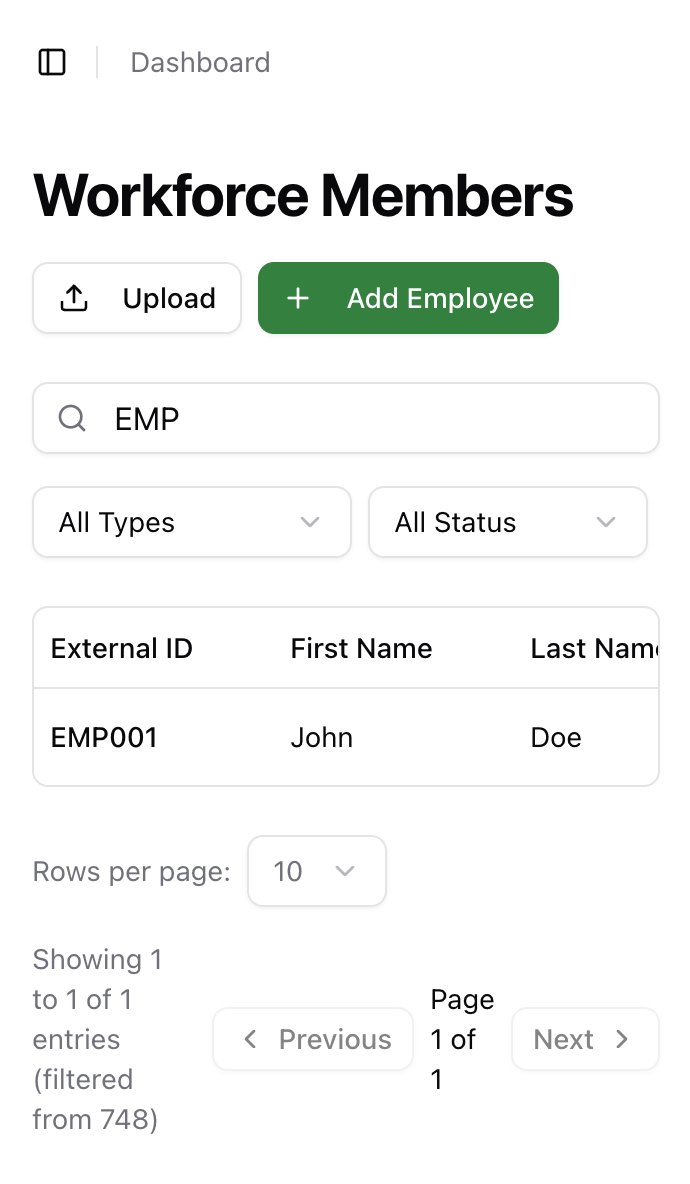Sort by First Name column header
This screenshot has height=1184, width=690.
[361, 648]
